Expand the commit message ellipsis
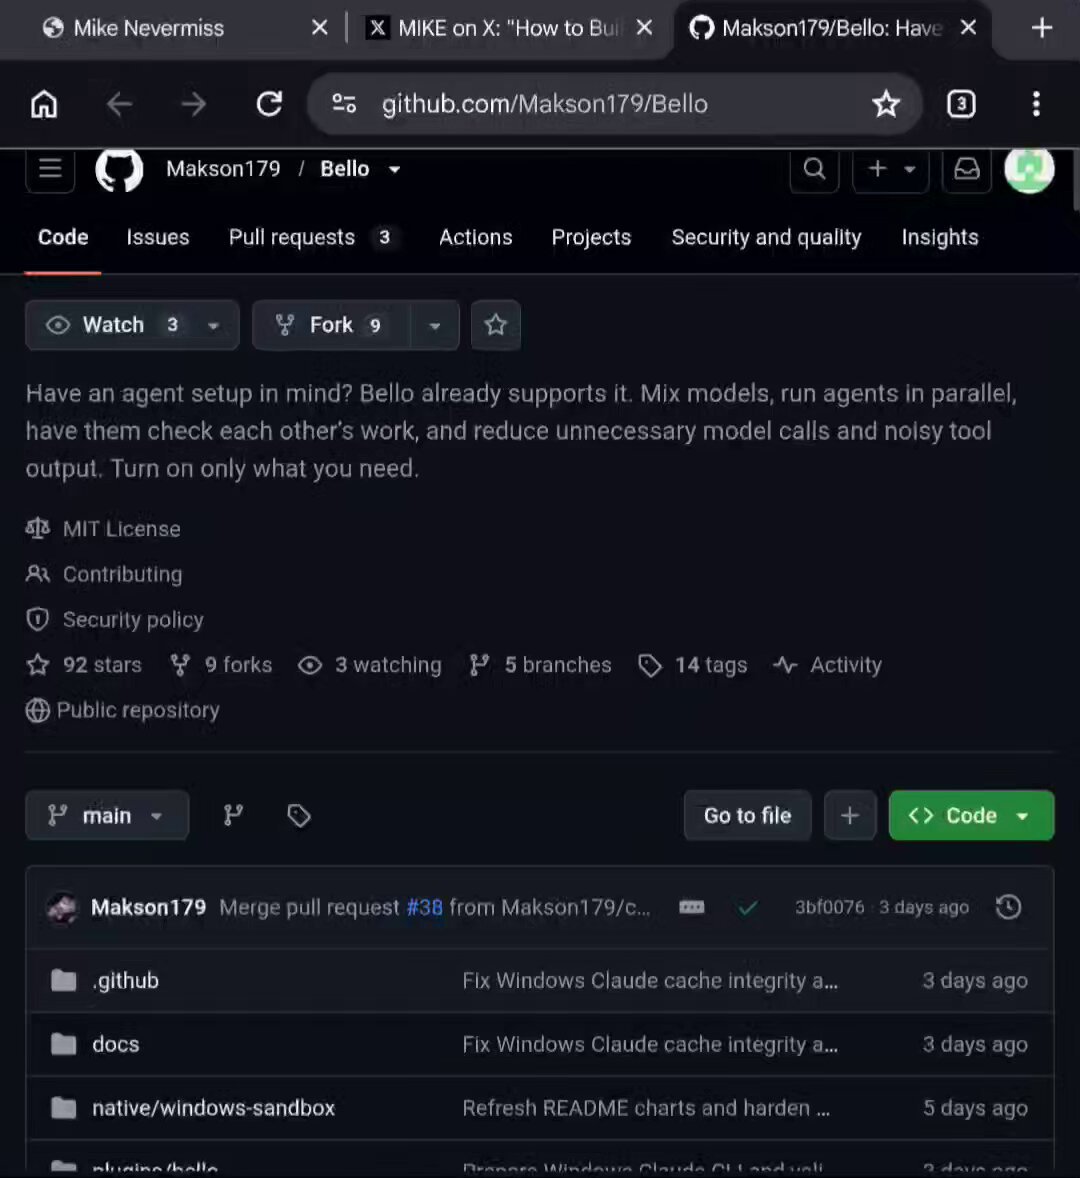 click(692, 908)
